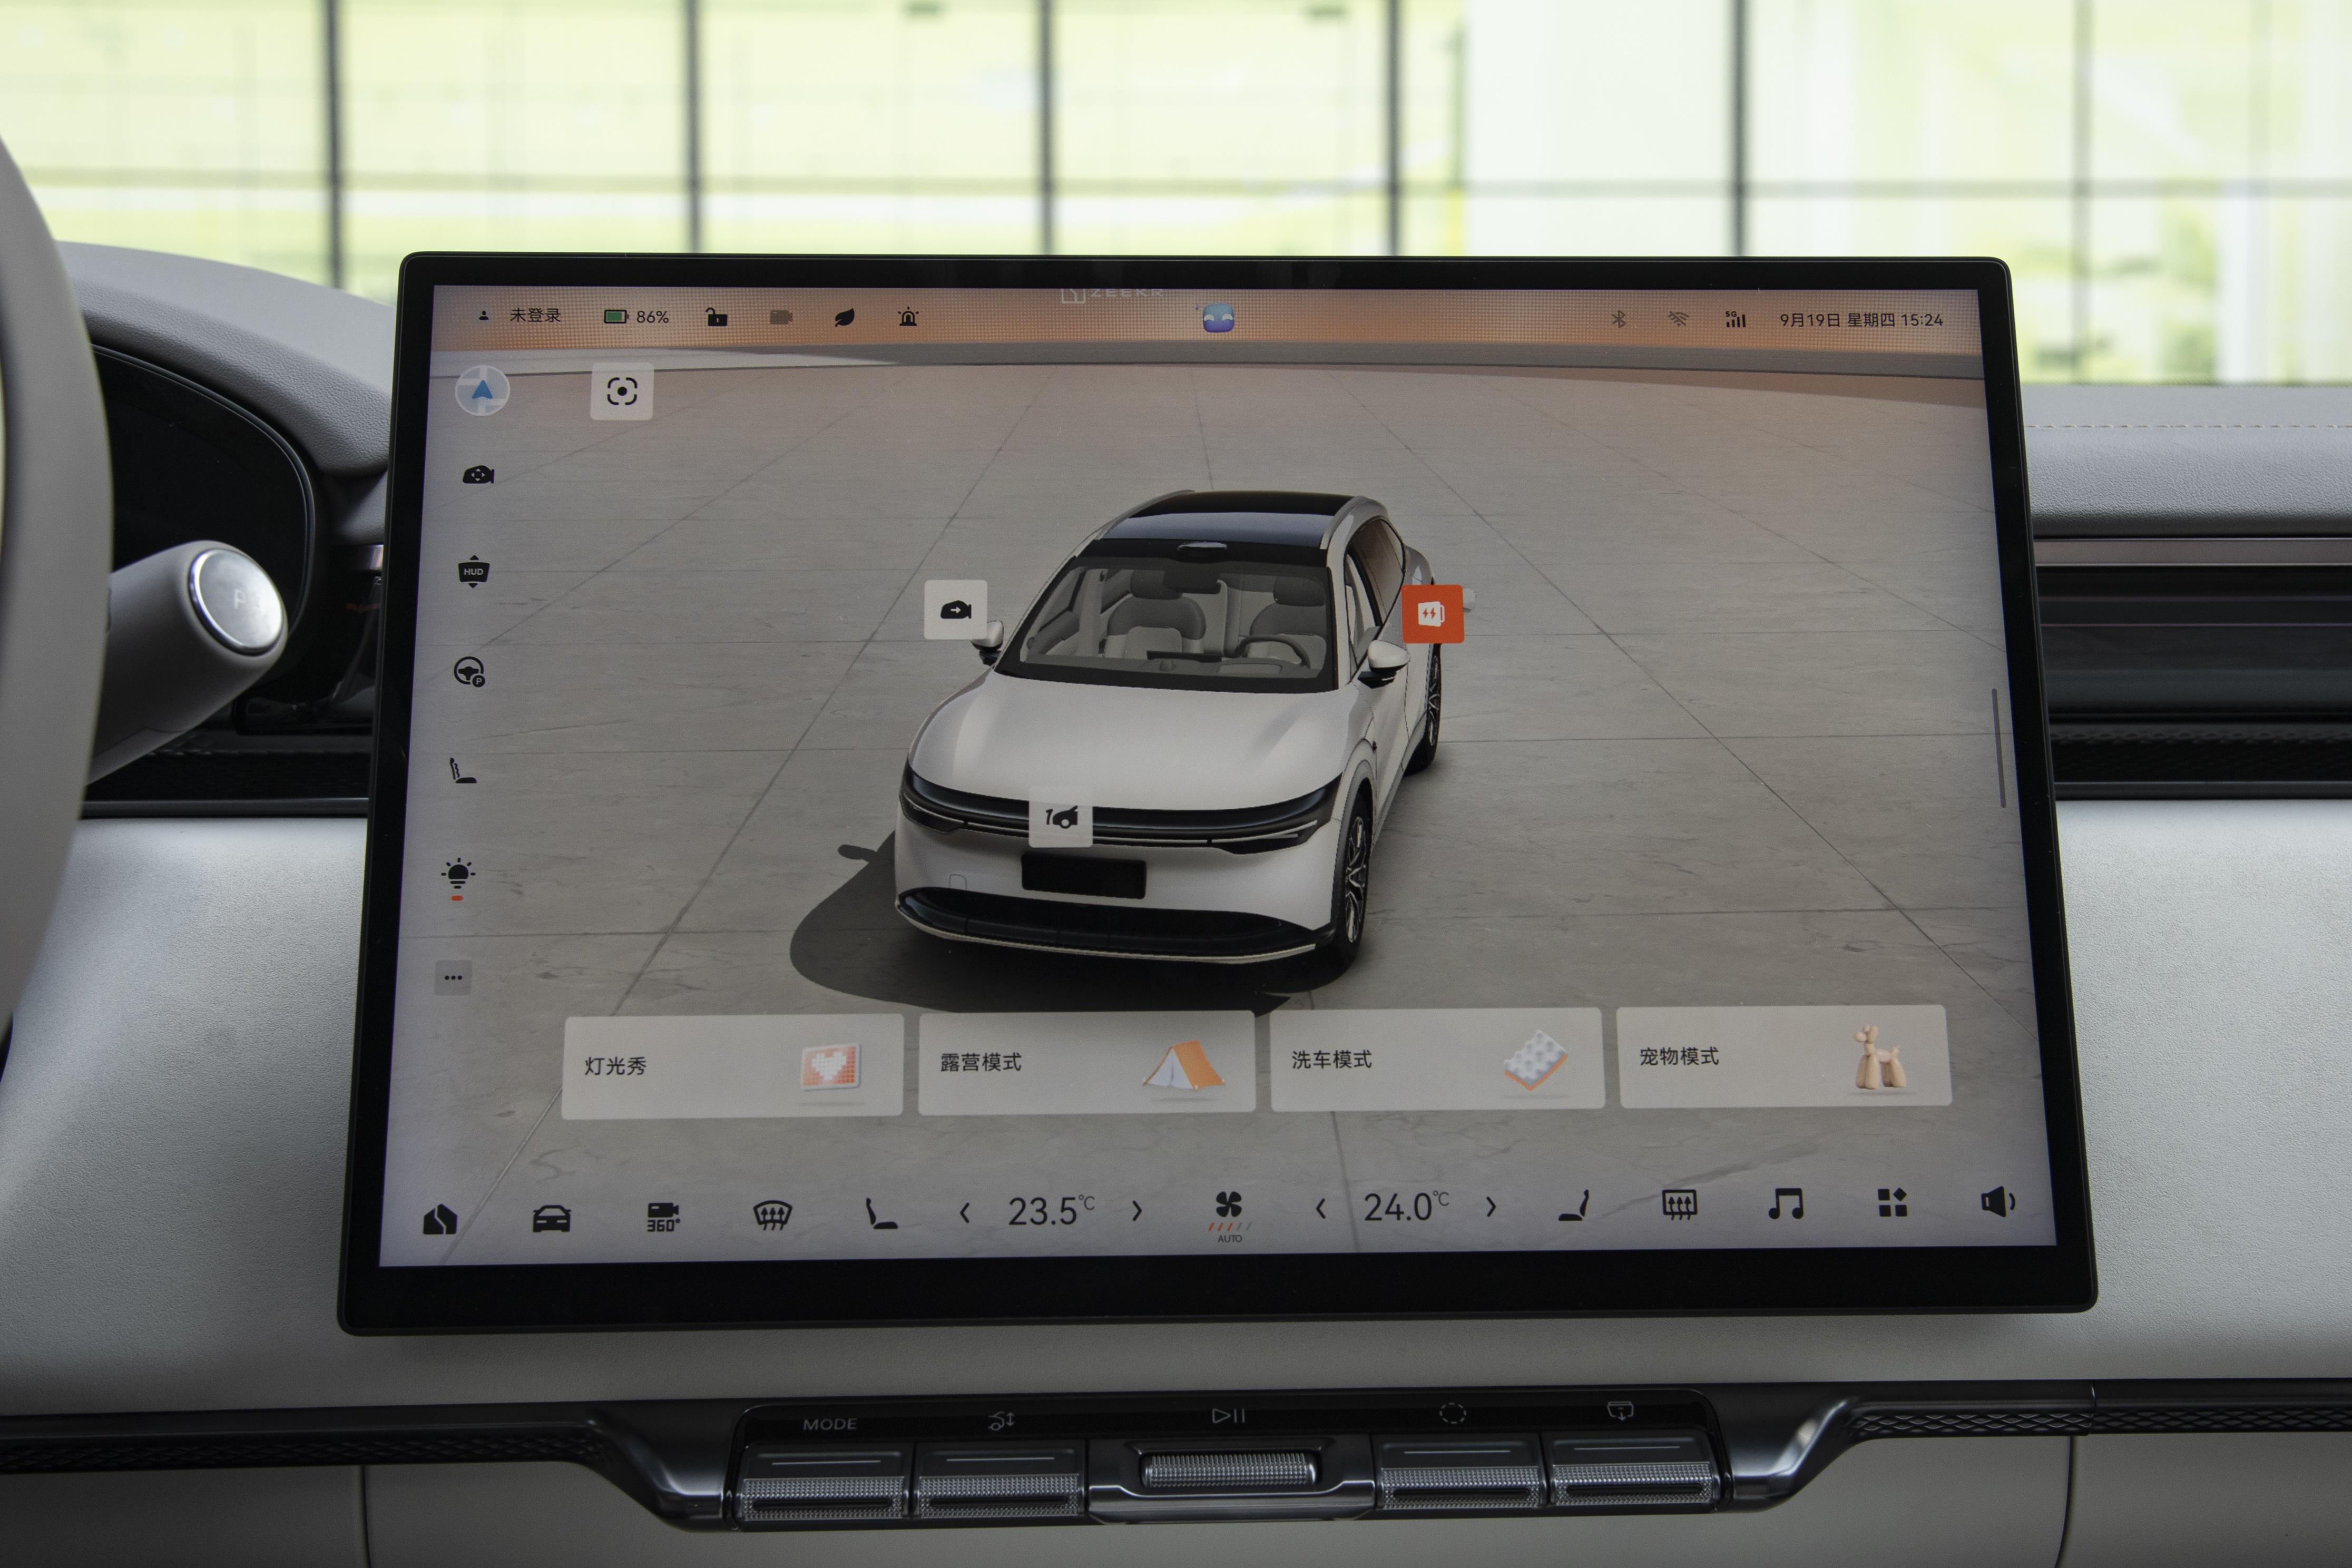Viewport: 2352px width, 1568px height.
Task: Lower the driver temperature from 23.5°C
Action: point(965,1213)
